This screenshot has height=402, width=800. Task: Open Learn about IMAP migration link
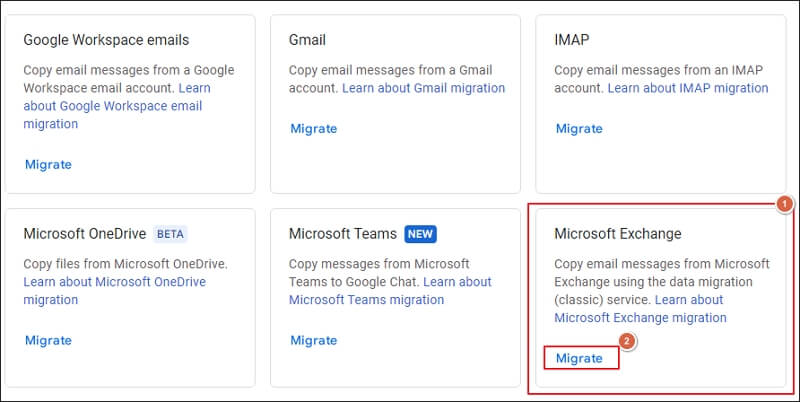click(x=688, y=88)
